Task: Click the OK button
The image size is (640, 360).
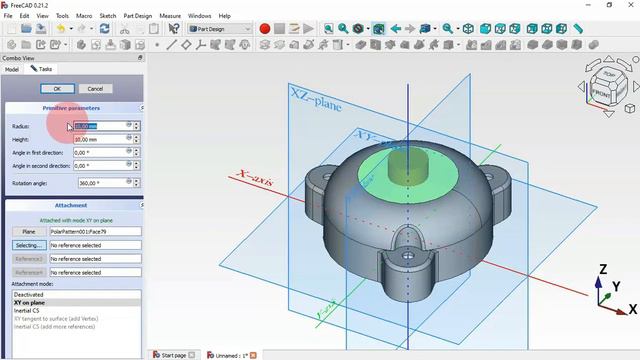Action: click(x=57, y=89)
